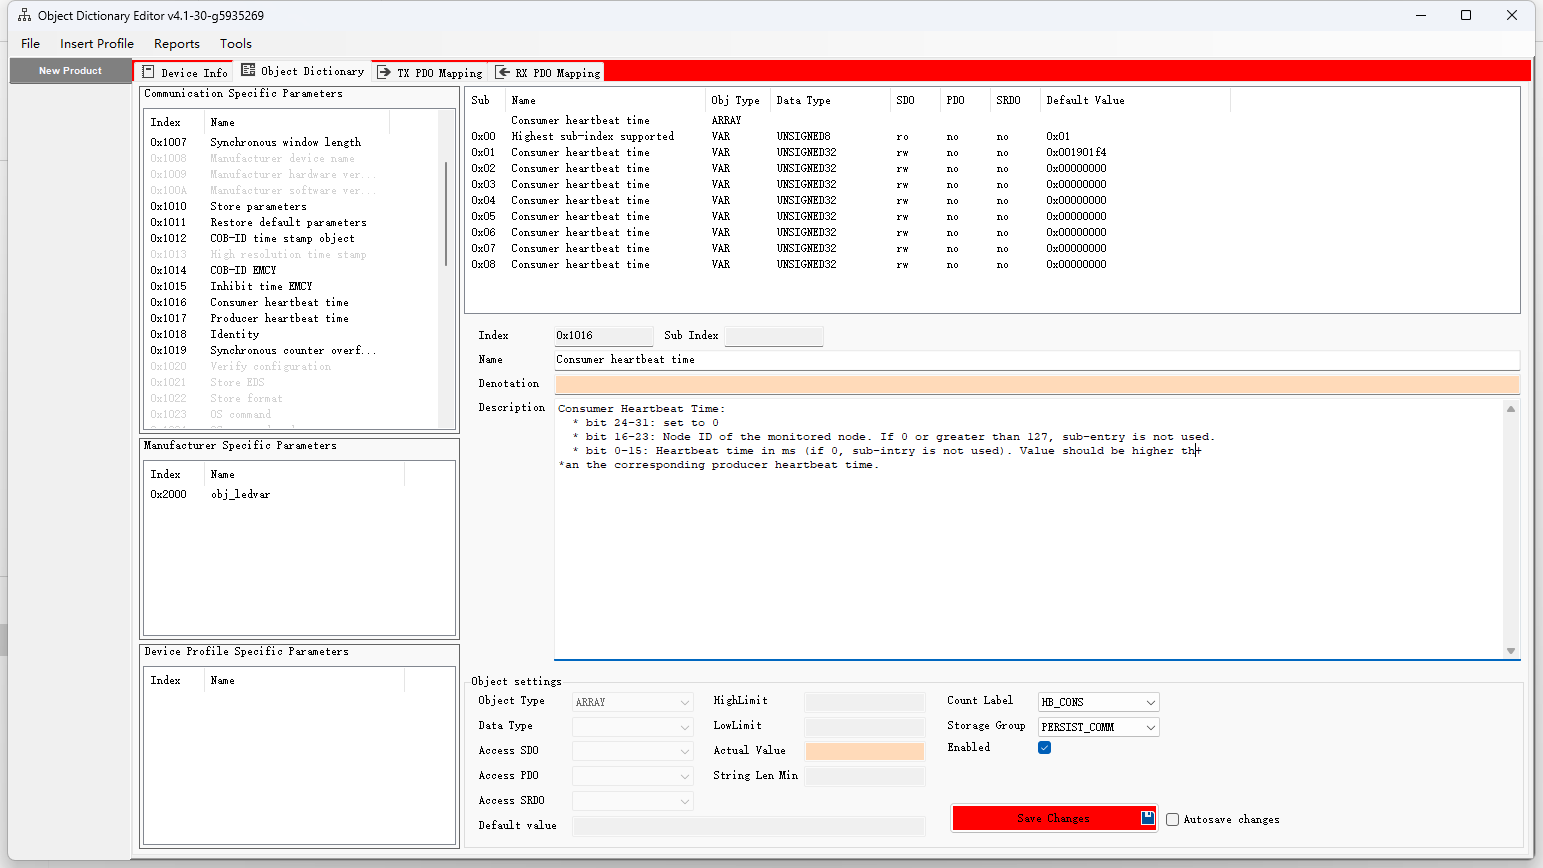Screen dimensions: 1543x868
Task: Enable Autosave changes checkbox
Action: (1172, 819)
